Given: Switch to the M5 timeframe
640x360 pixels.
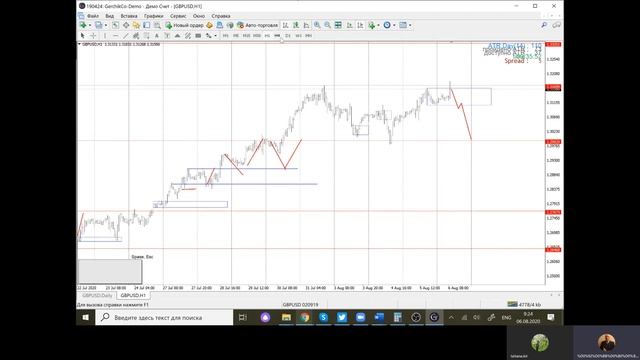Looking at the screenshot, I should pyautogui.click(x=236, y=36).
